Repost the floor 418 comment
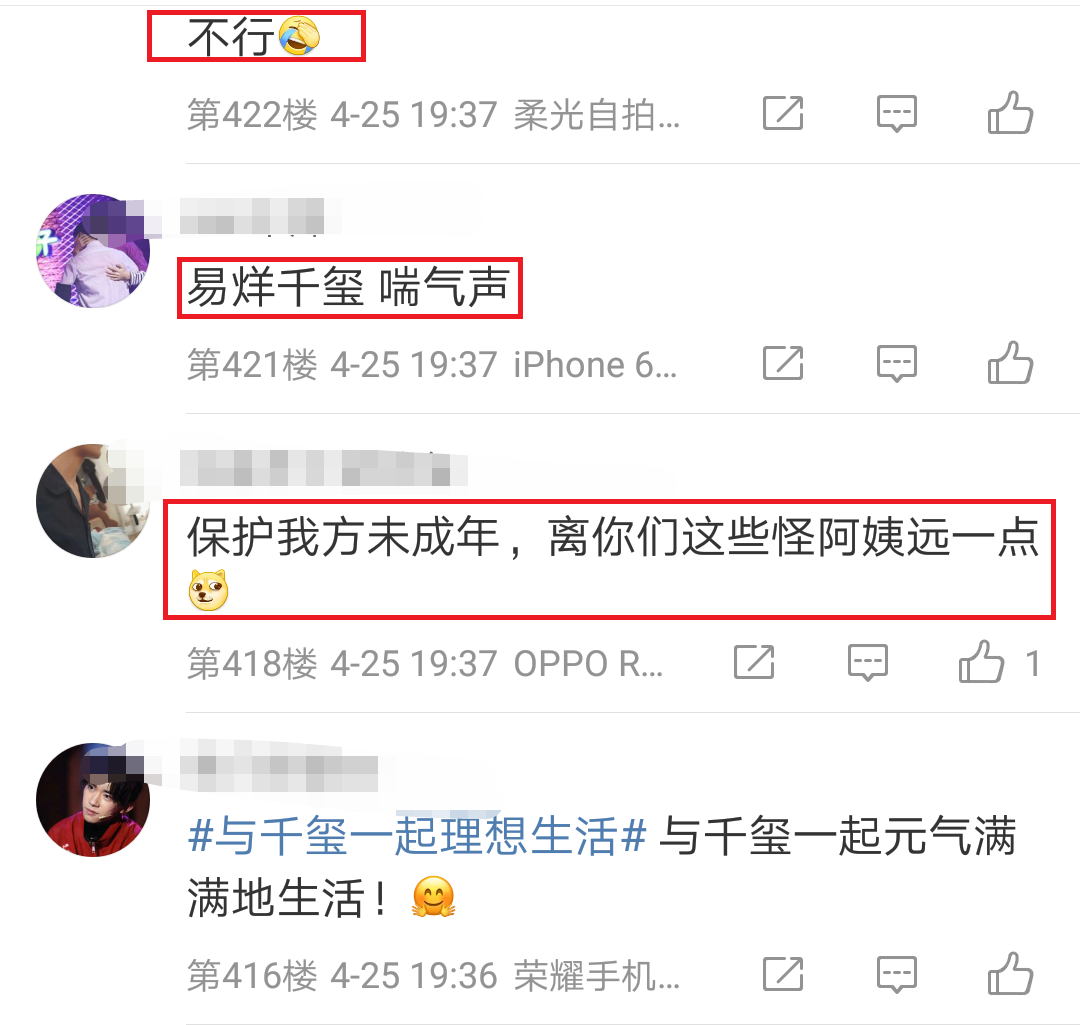The height and width of the screenshot is (1025, 1080). pos(754,662)
